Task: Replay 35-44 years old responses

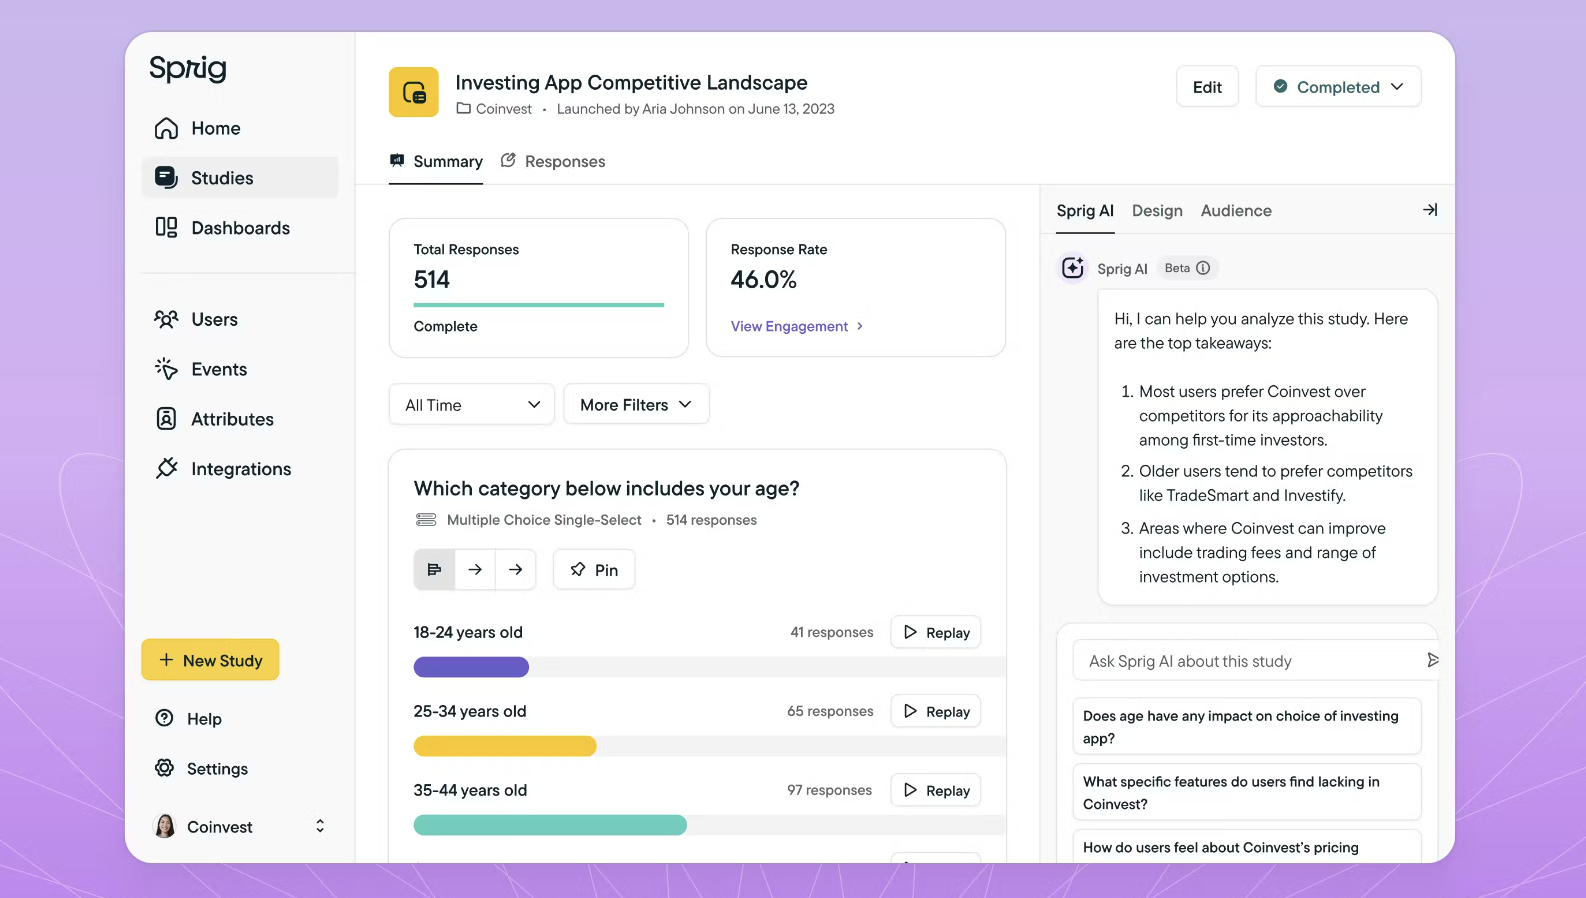Action: [936, 791]
